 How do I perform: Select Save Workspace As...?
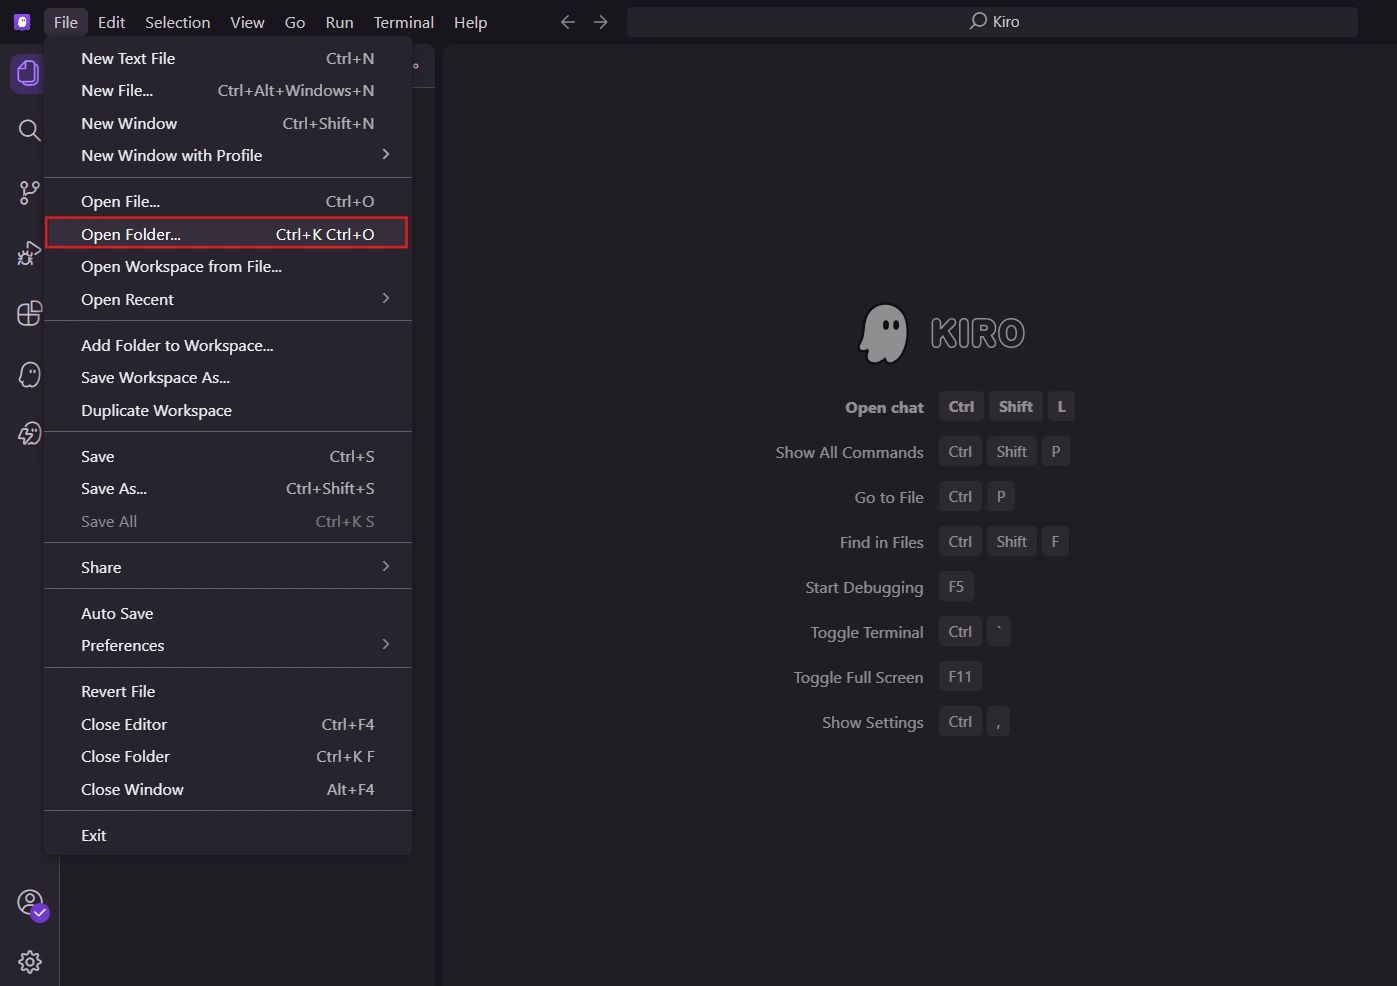228,377
